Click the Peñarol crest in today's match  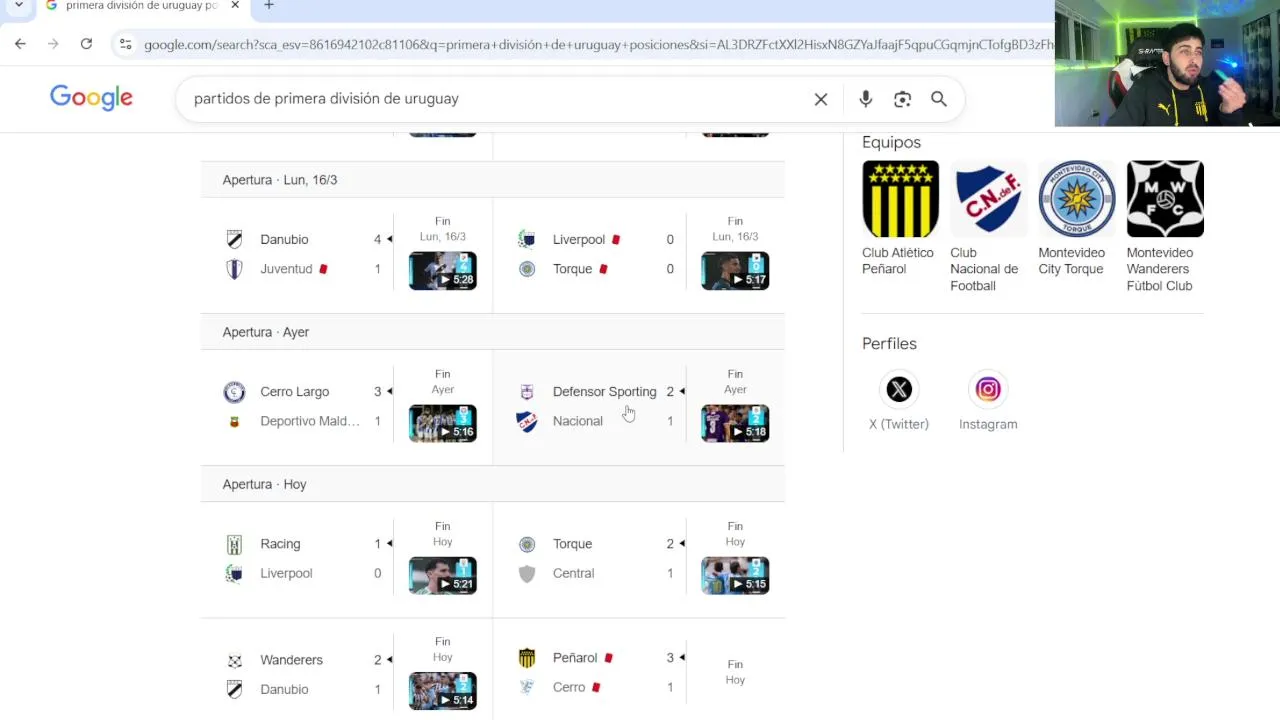(527, 658)
